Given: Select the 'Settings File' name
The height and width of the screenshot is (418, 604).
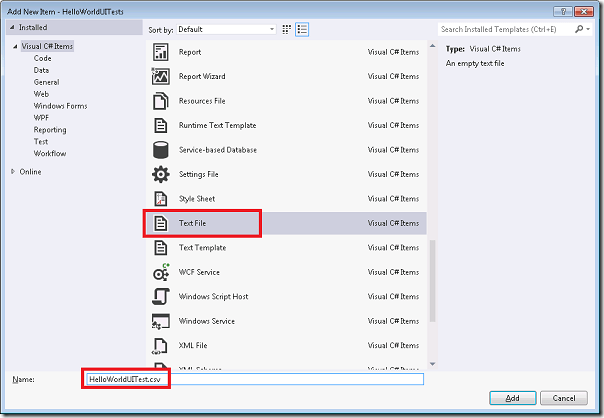Looking at the screenshot, I should [199, 174].
